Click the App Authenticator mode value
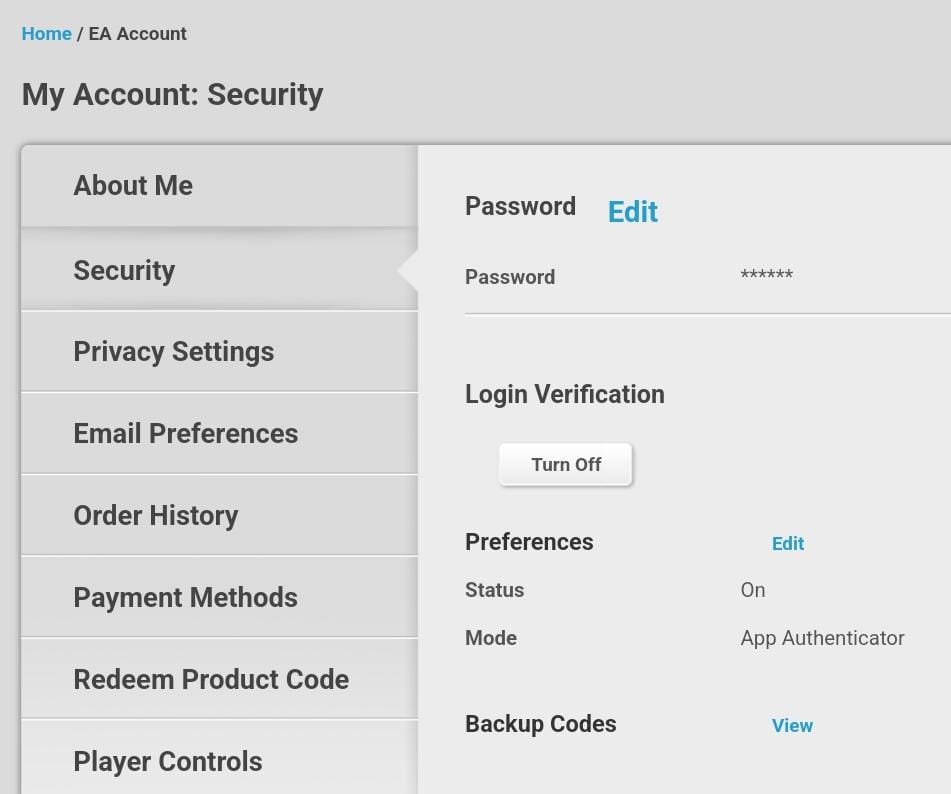The image size is (951, 794). pos(822,638)
